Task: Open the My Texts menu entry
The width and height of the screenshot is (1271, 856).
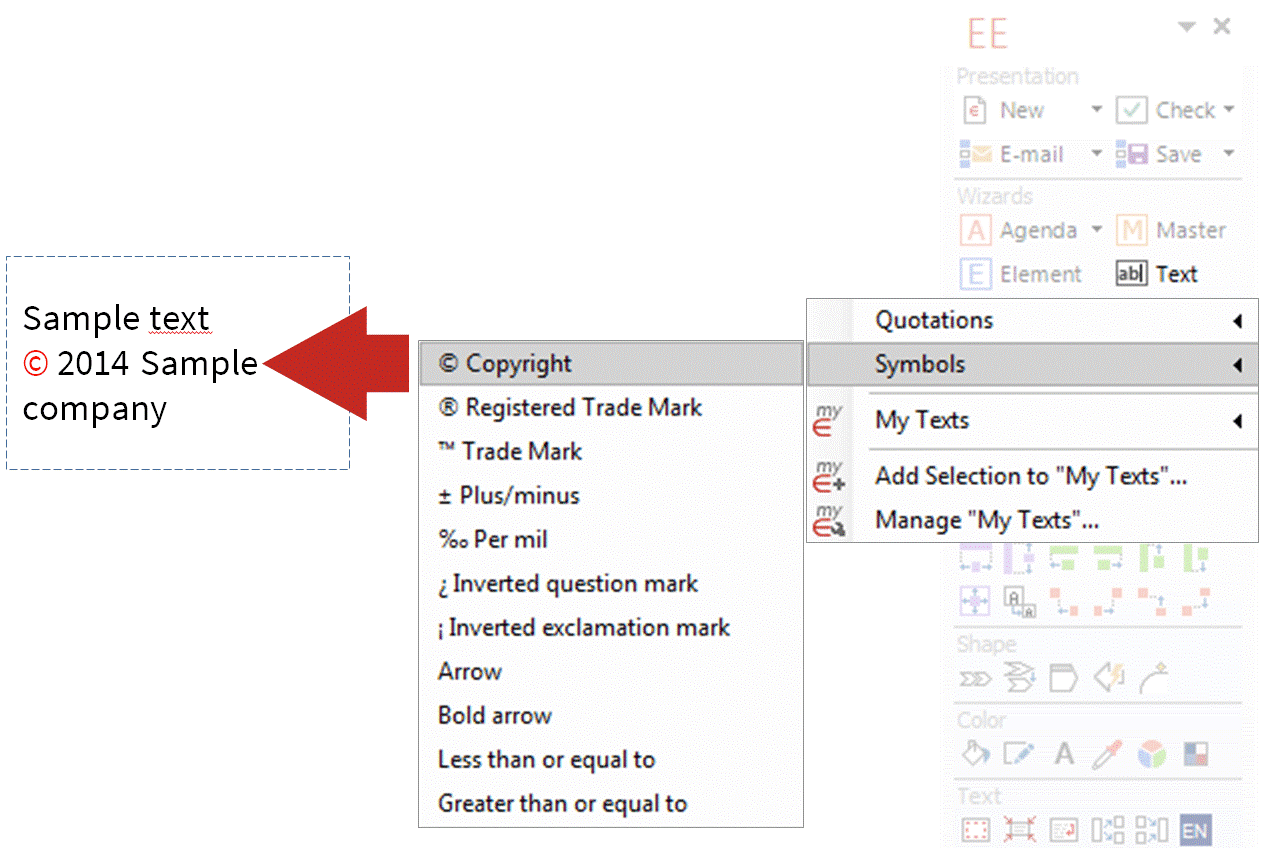Action: [x=1032, y=421]
